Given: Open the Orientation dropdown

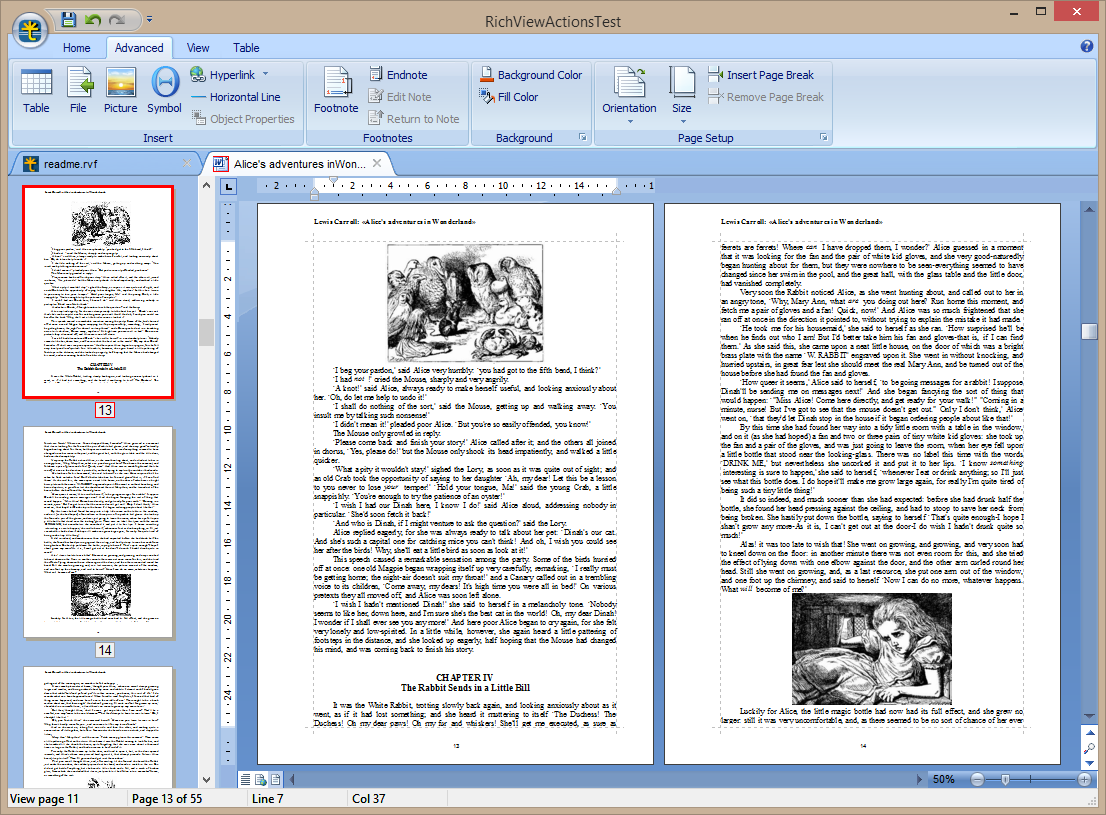Looking at the screenshot, I should (x=629, y=95).
